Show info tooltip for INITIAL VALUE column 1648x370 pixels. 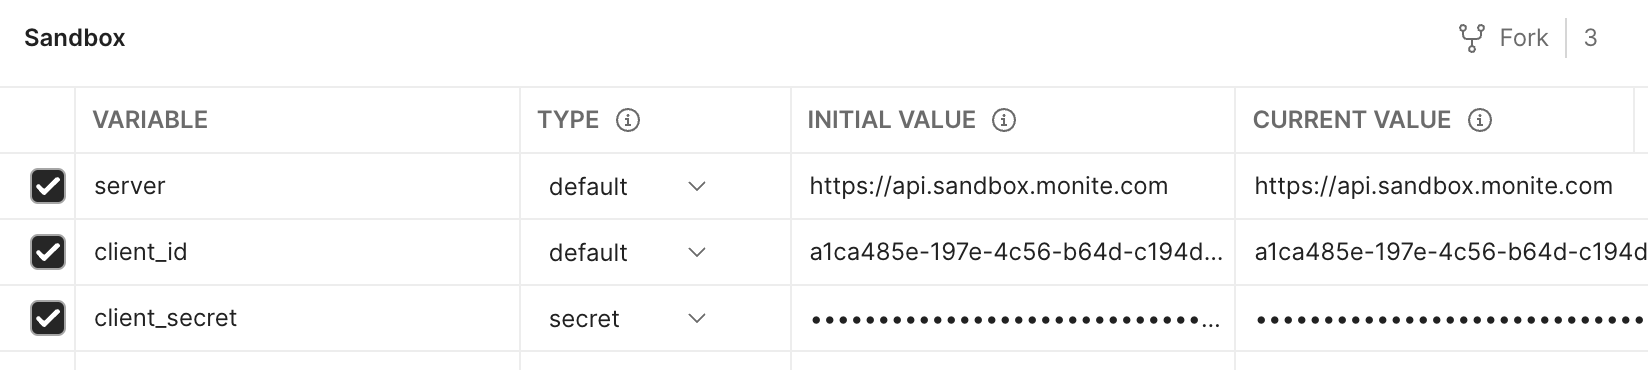tap(1003, 120)
